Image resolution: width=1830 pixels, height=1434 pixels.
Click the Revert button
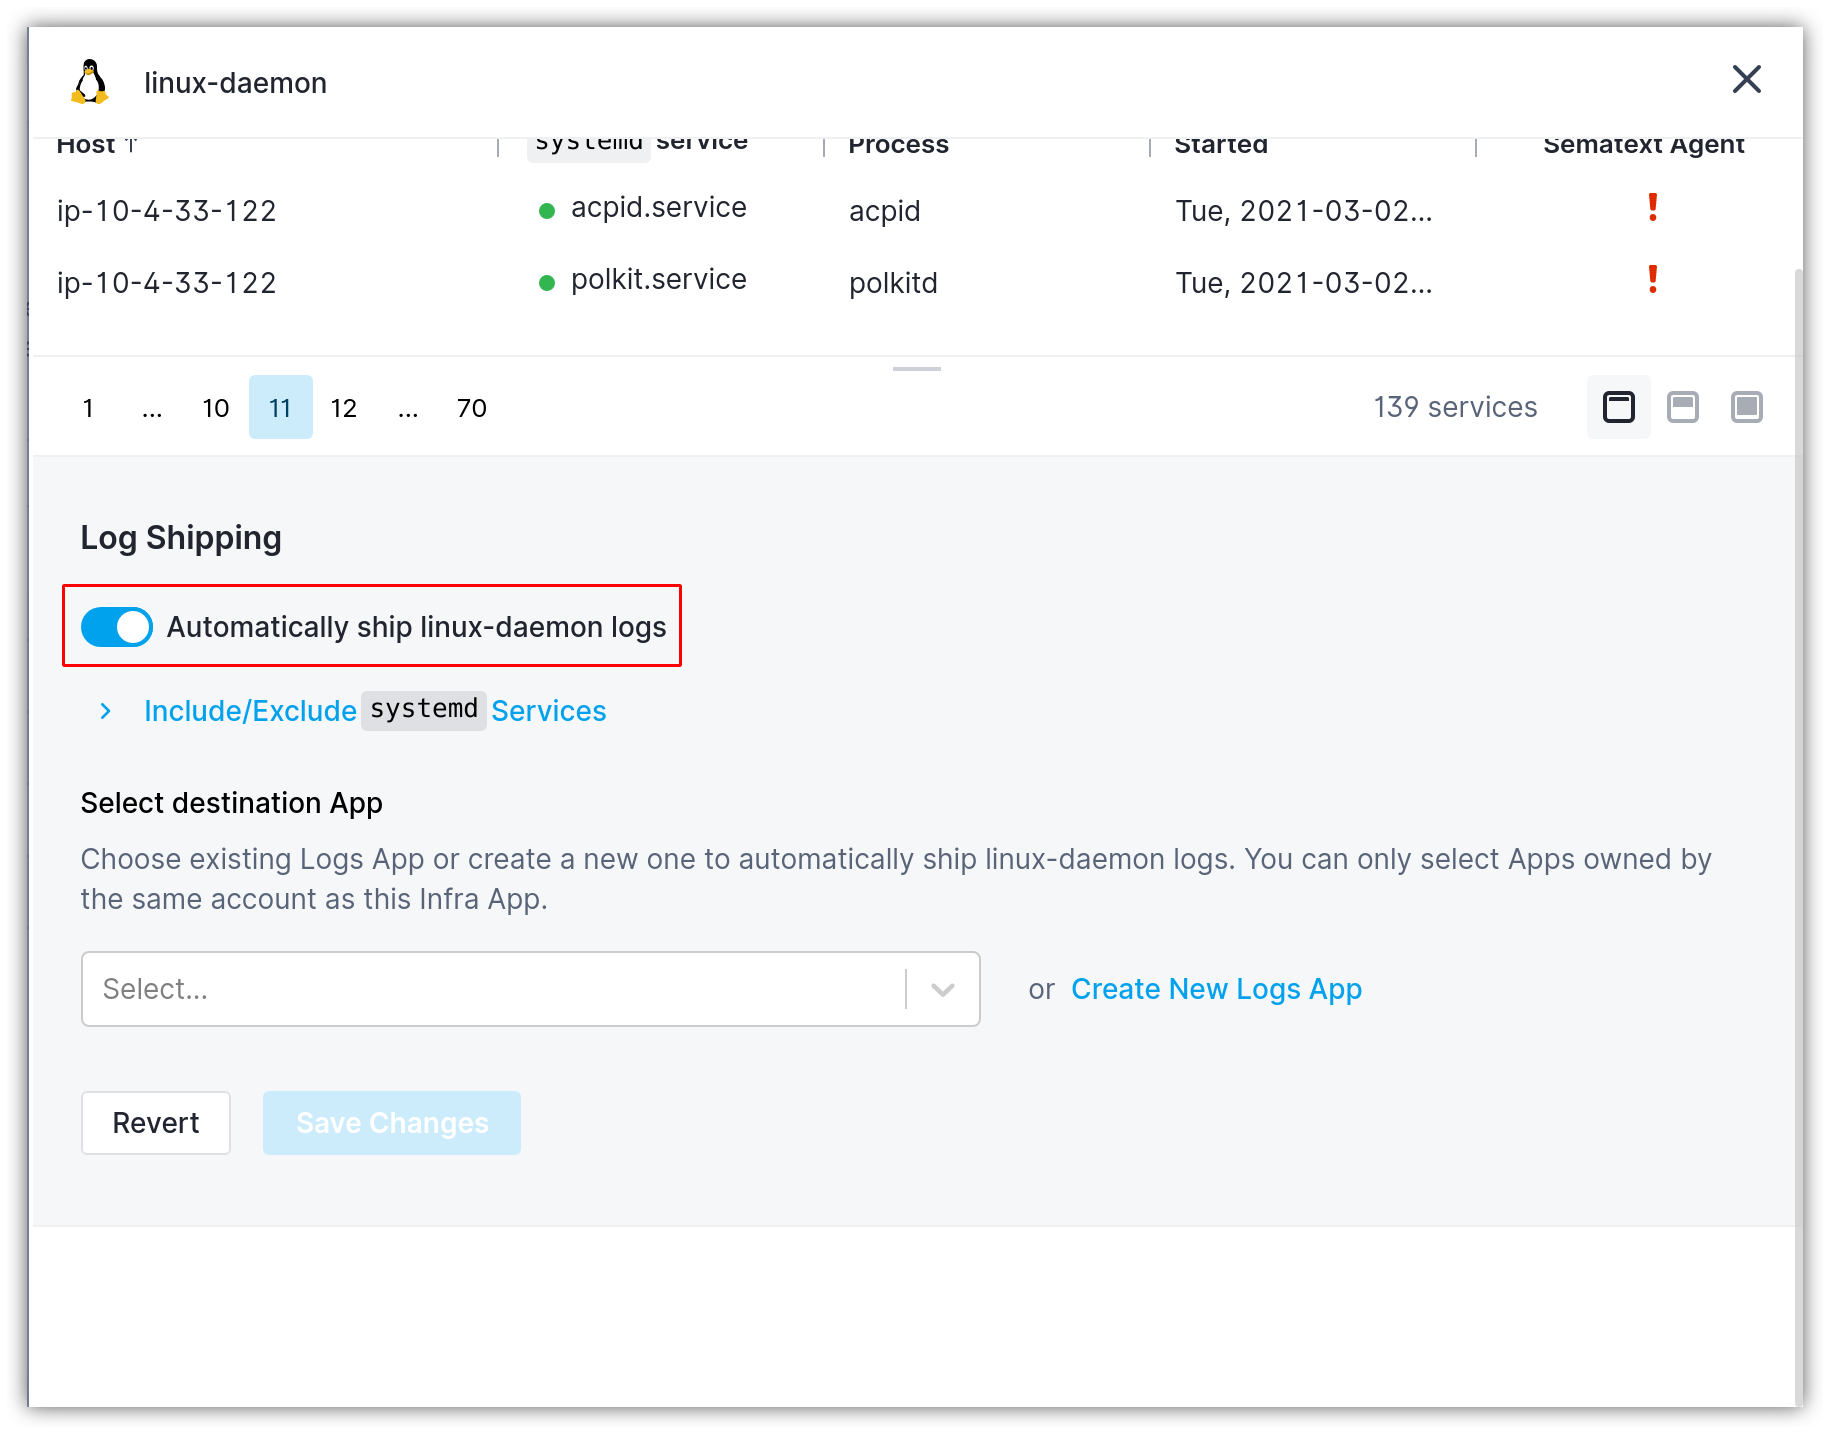(x=156, y=1123)
